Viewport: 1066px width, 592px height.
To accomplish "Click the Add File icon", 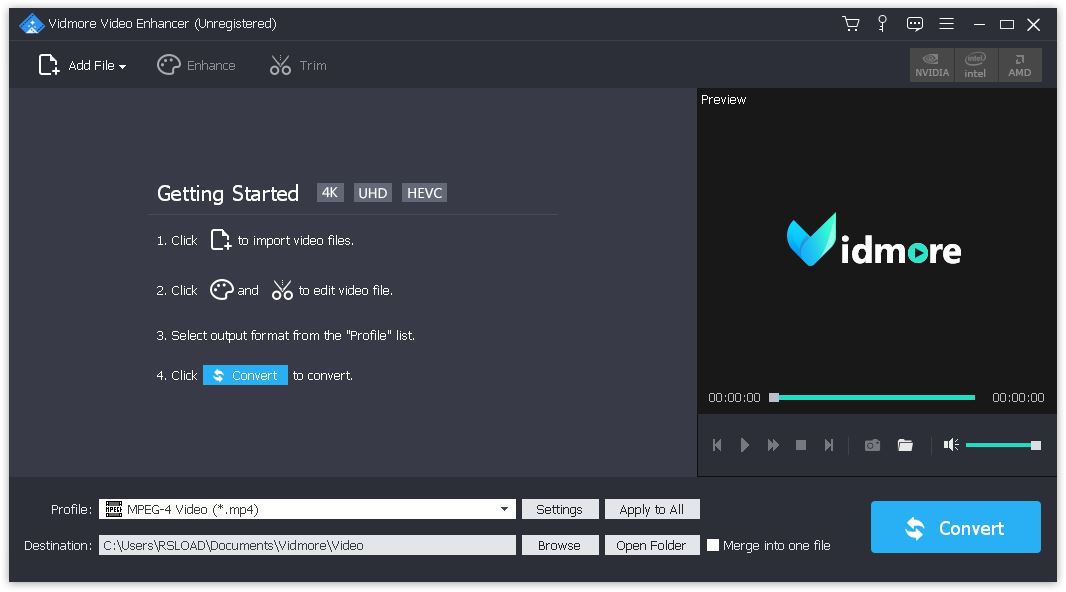I will point(47,64).
